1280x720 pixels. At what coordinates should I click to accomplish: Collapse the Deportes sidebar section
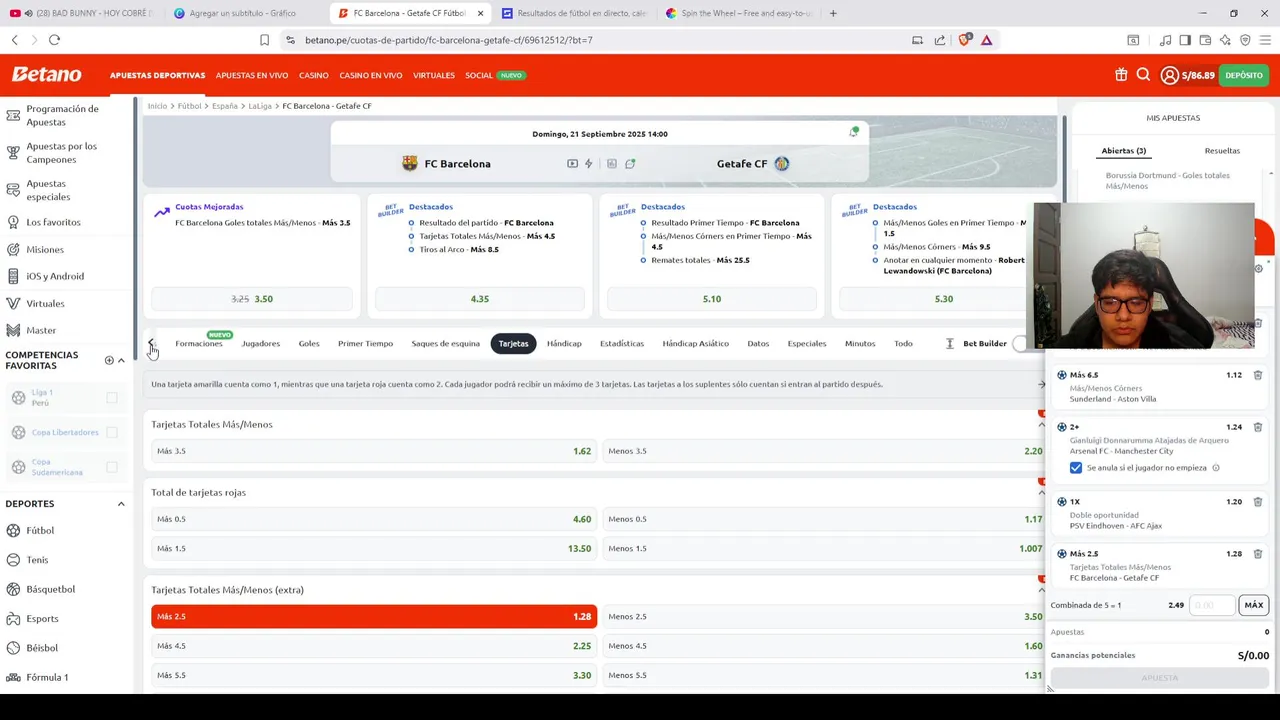[x=121, y=504]
